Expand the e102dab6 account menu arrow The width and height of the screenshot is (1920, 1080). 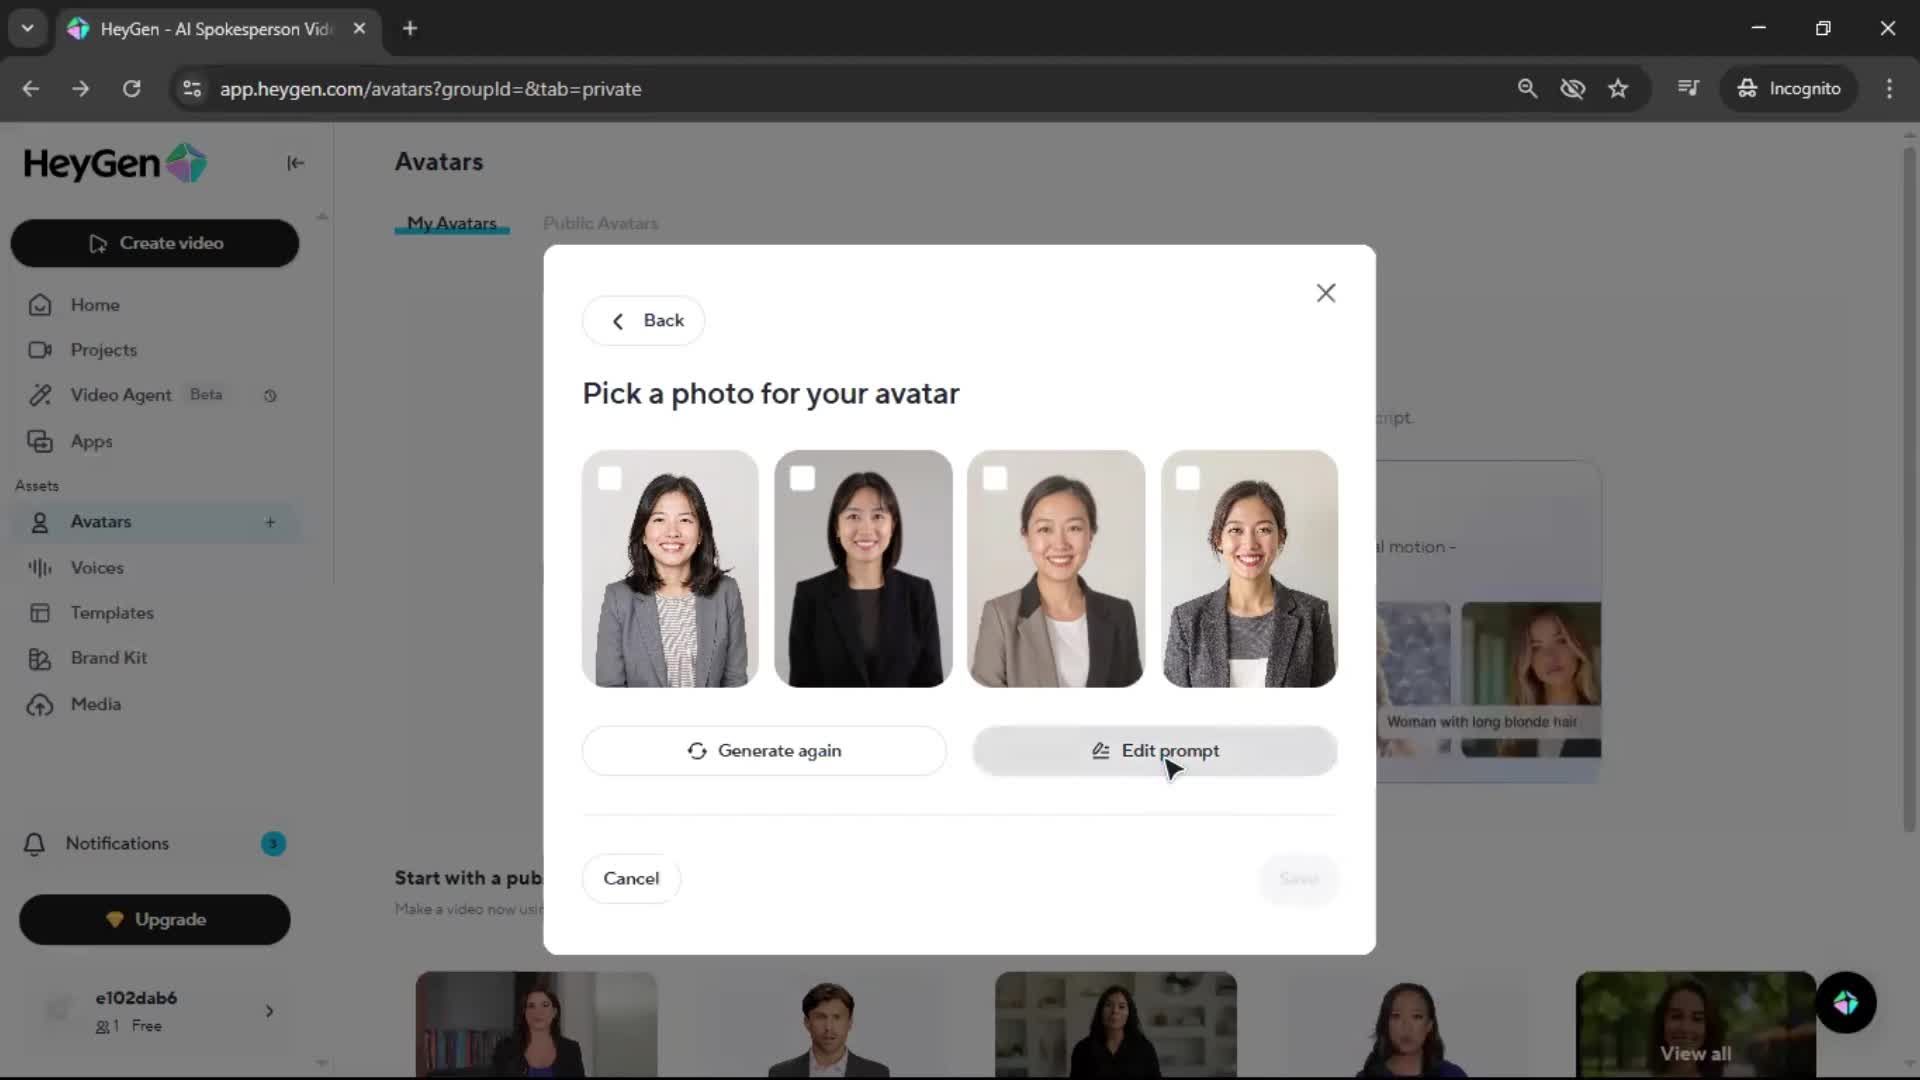point(269,1011)
